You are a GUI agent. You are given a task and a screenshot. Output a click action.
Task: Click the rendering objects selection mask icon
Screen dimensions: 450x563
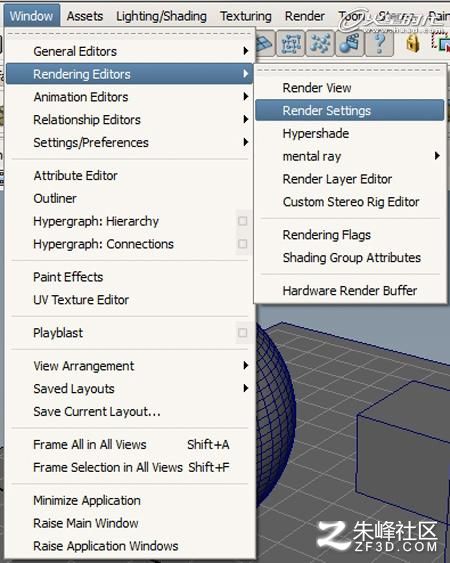click(x=349, y=44)
